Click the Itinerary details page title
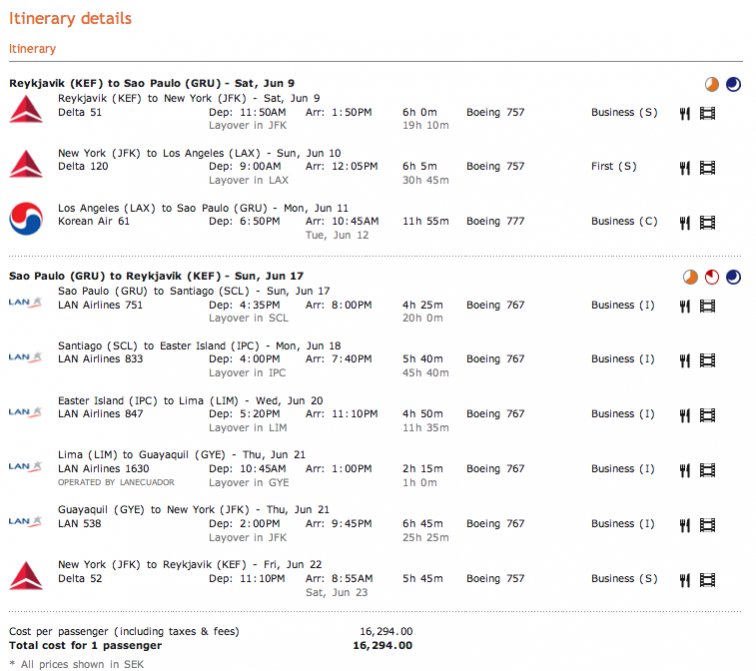Screen dimensions: 756x671 coord(70,19)
